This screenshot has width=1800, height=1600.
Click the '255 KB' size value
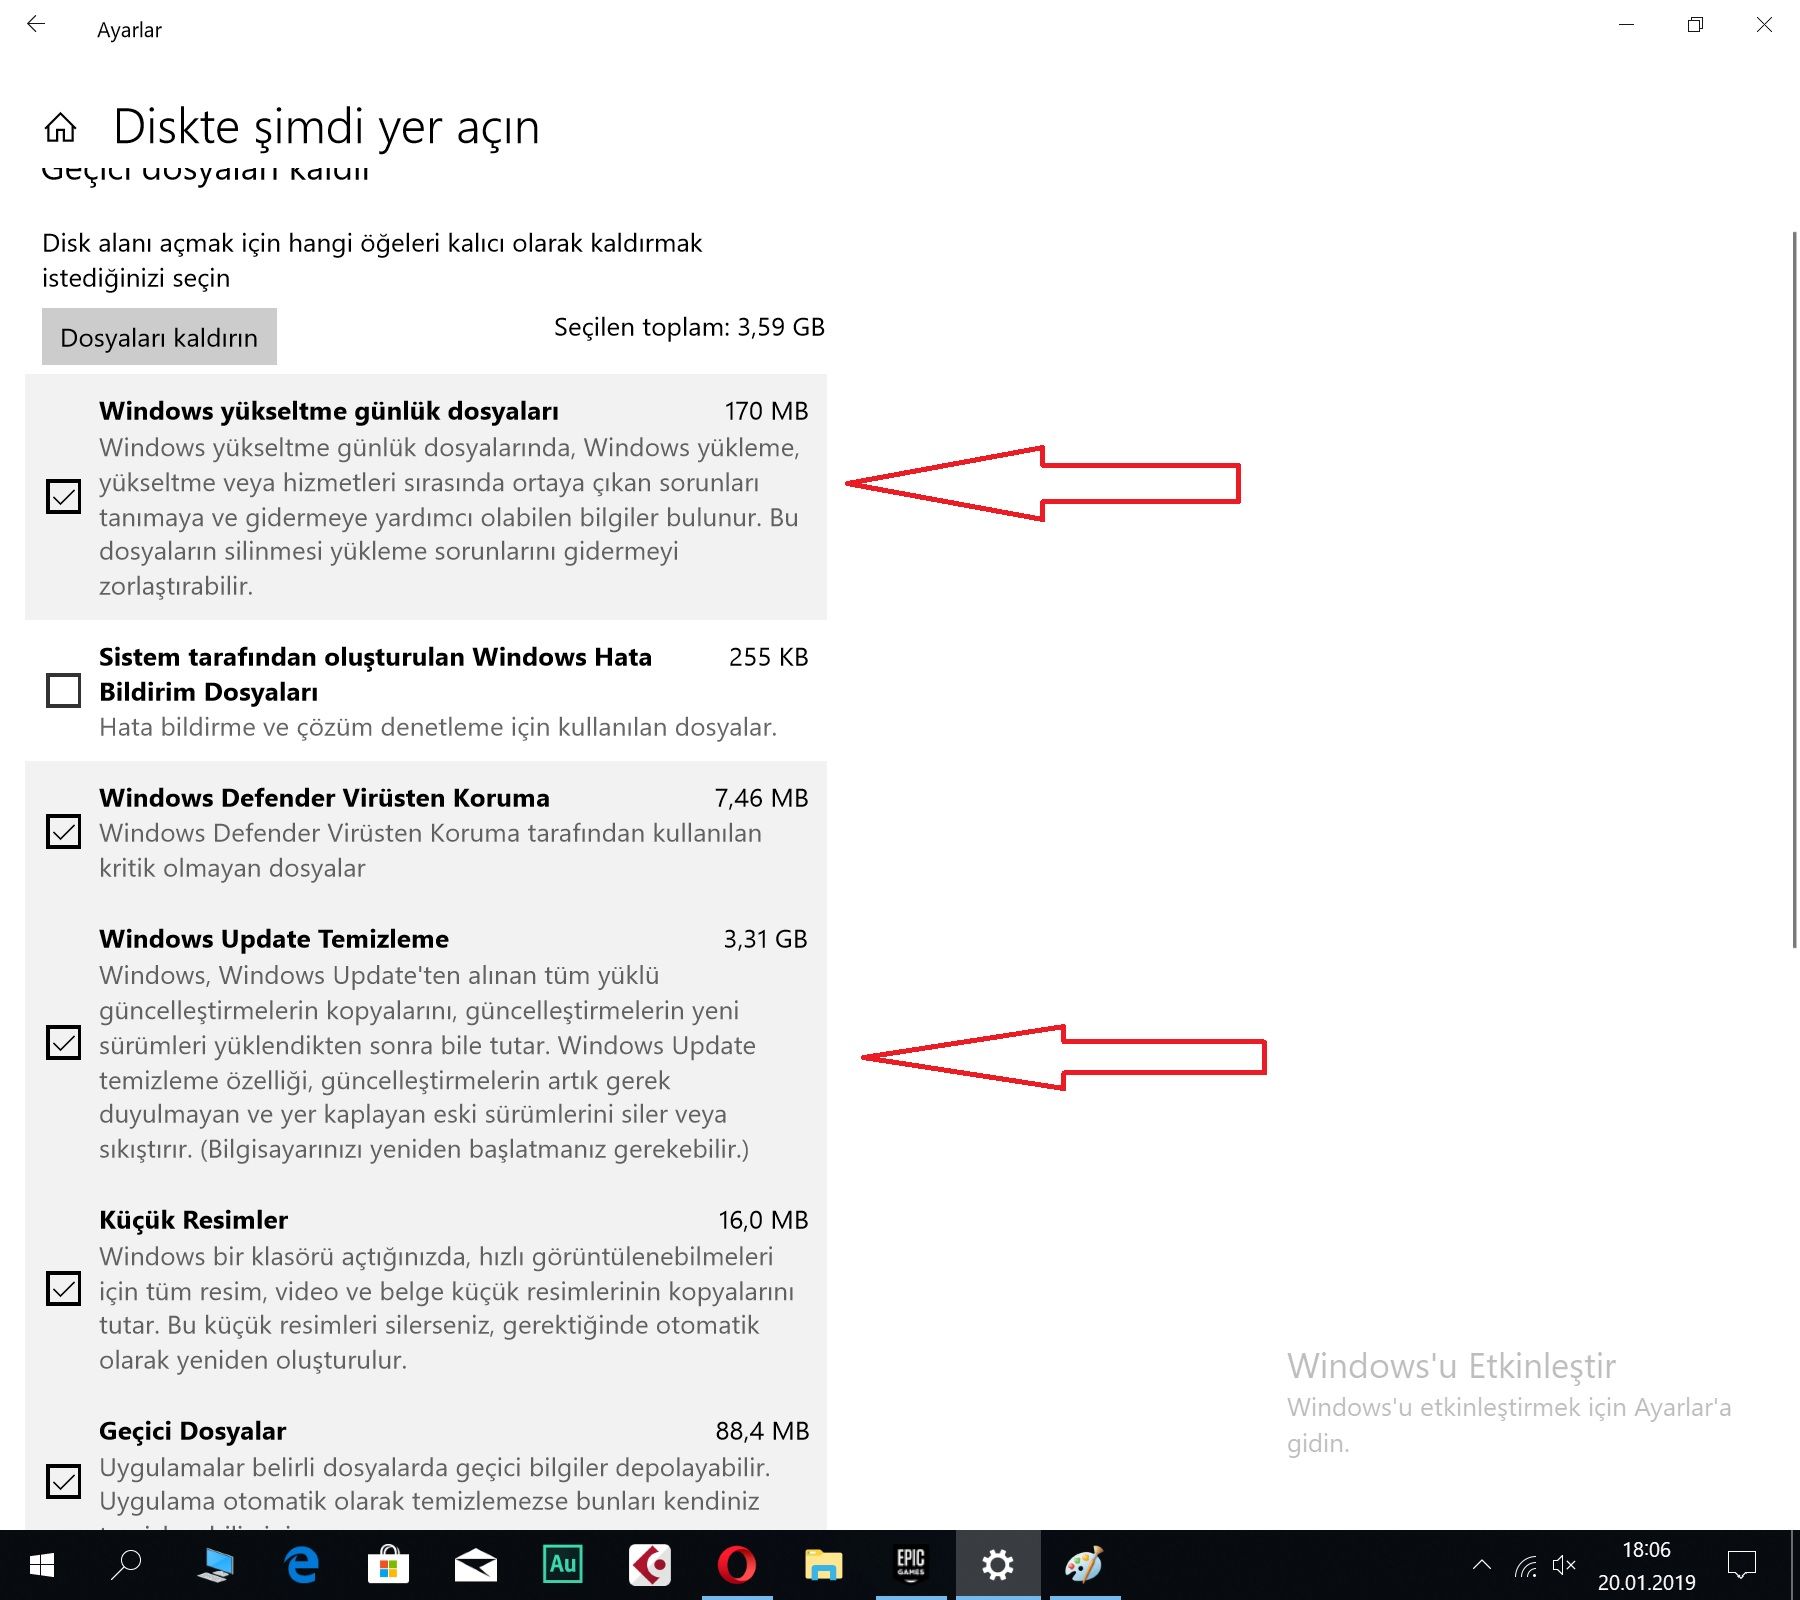[x=768, y=657]
